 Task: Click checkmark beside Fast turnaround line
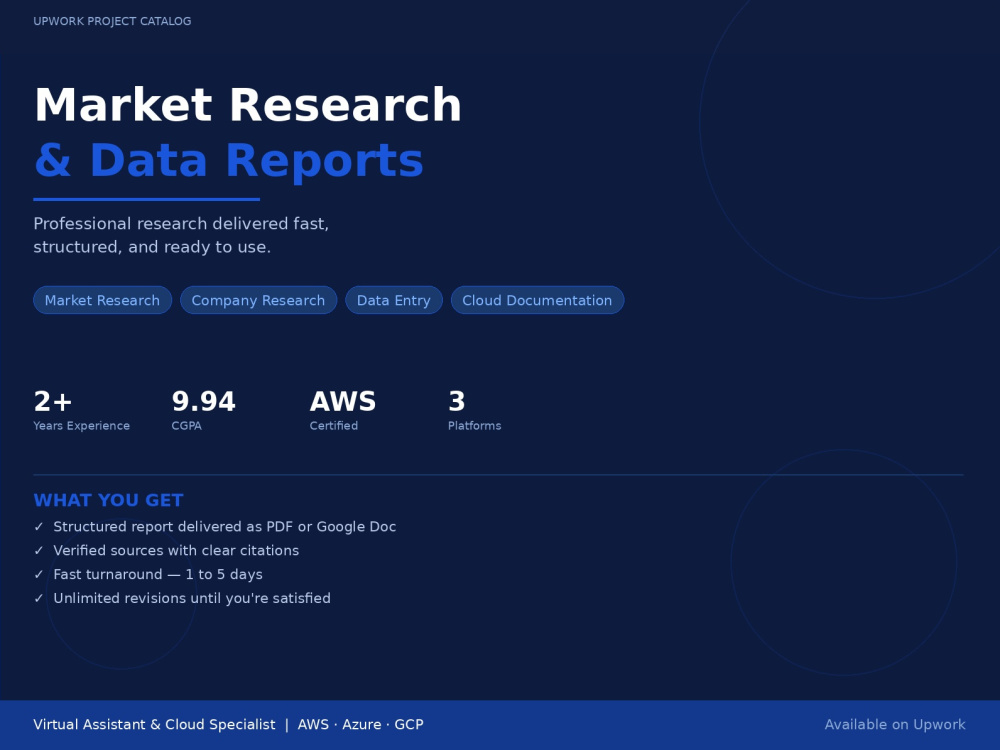coord(39,575)
